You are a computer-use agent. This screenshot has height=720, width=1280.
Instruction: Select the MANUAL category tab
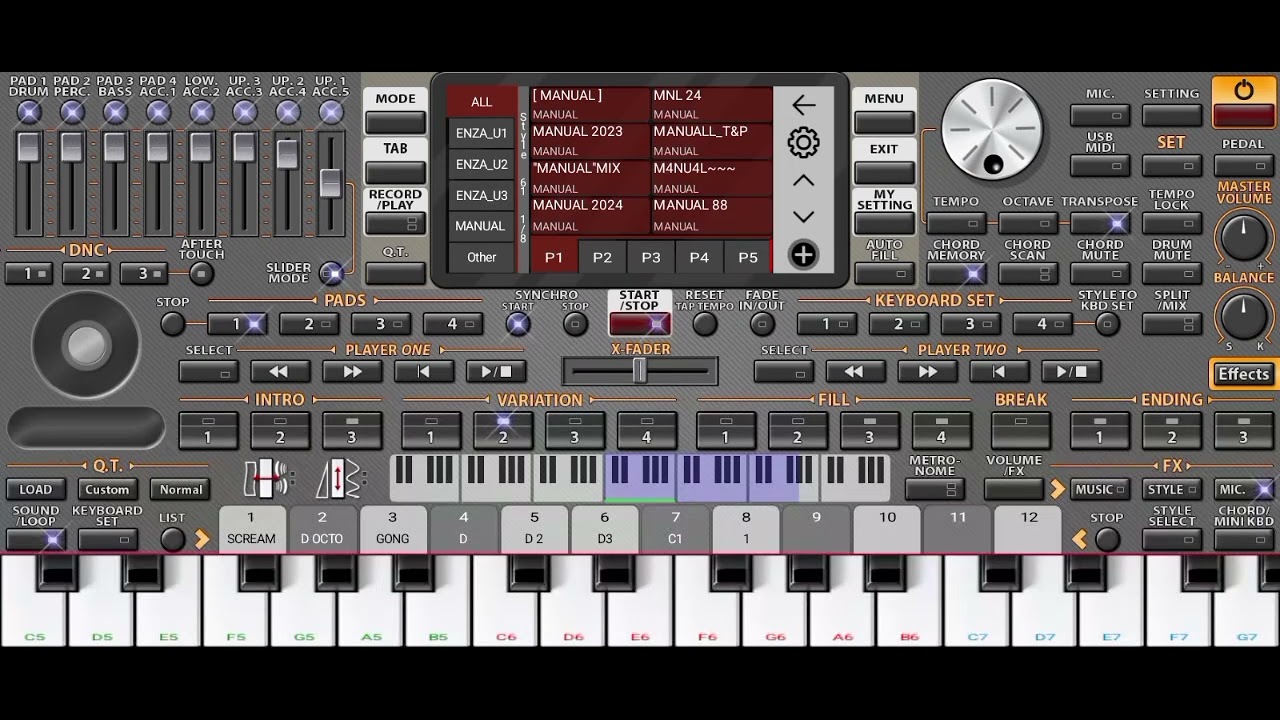(480, 226)
